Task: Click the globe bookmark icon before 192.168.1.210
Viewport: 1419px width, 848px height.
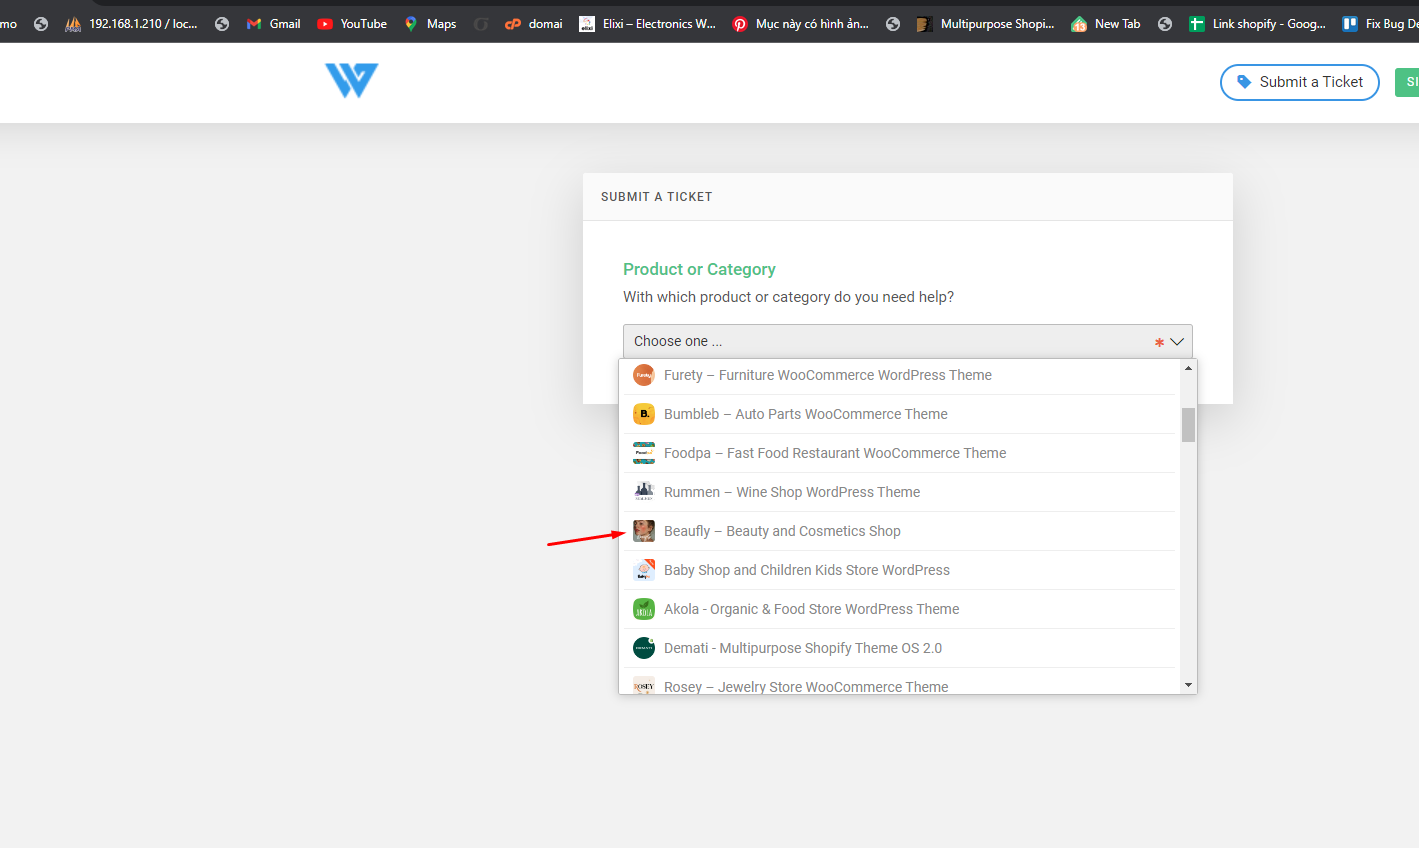Action: click(41, 24)
